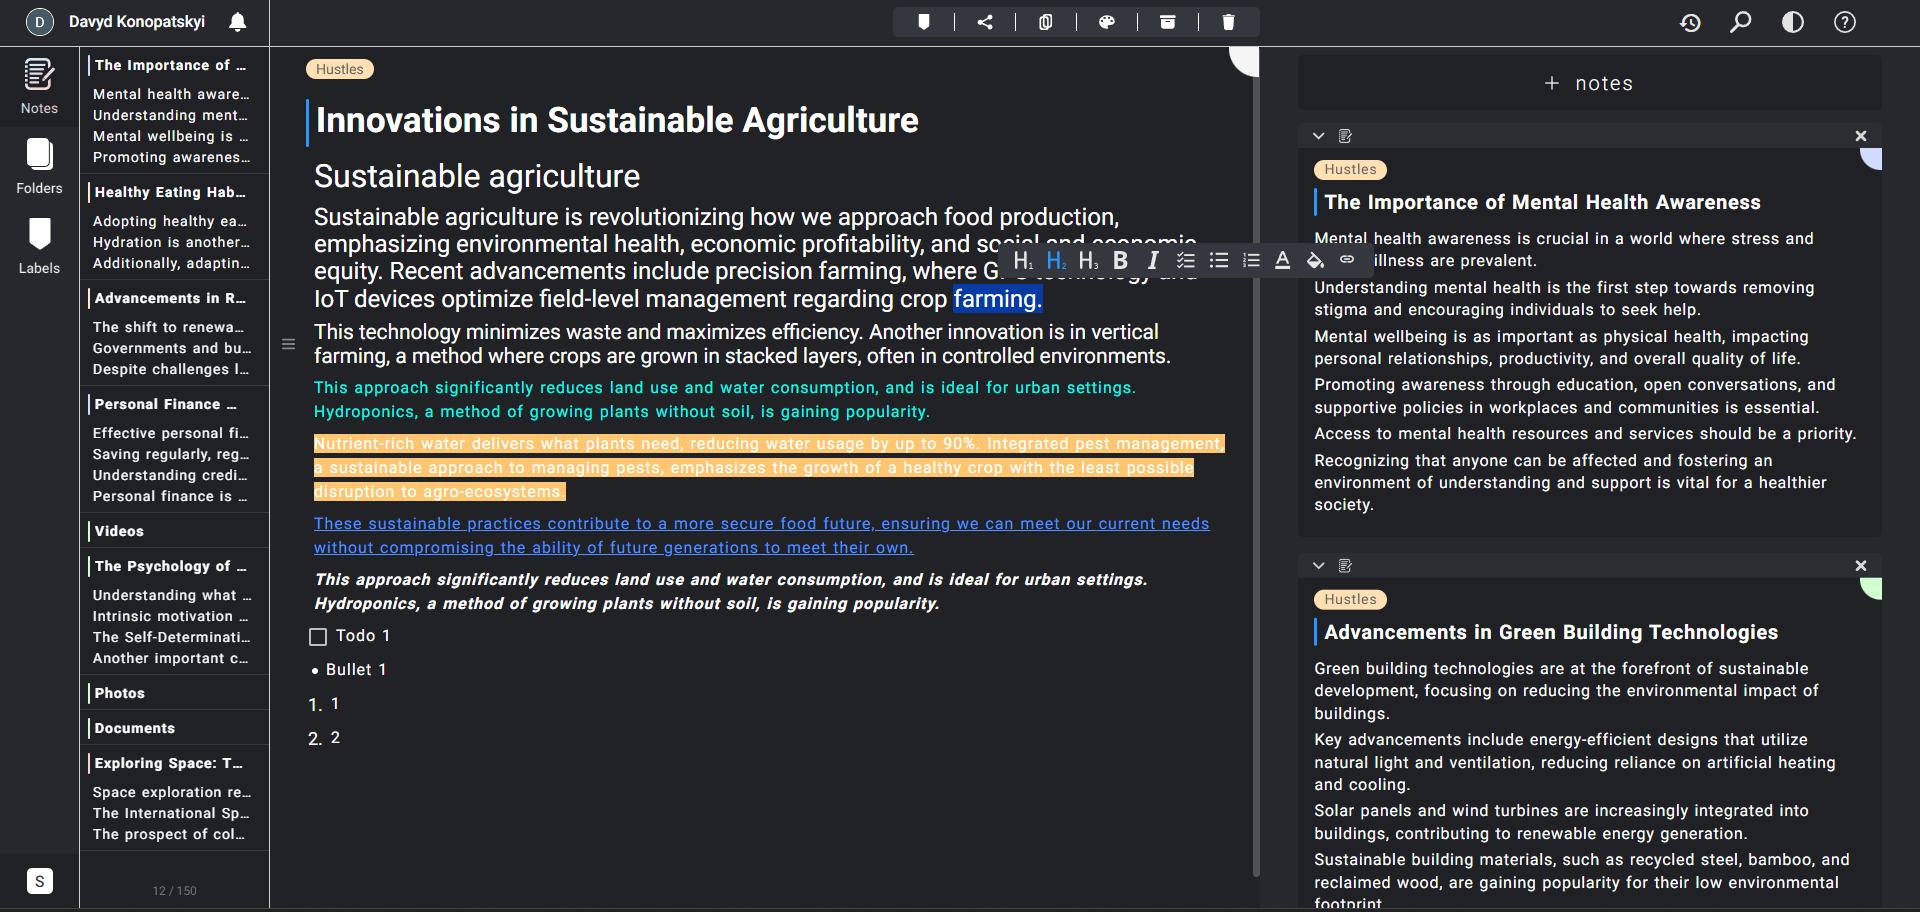
Task: Open the Documents note in list
Action: coord(174,728)
